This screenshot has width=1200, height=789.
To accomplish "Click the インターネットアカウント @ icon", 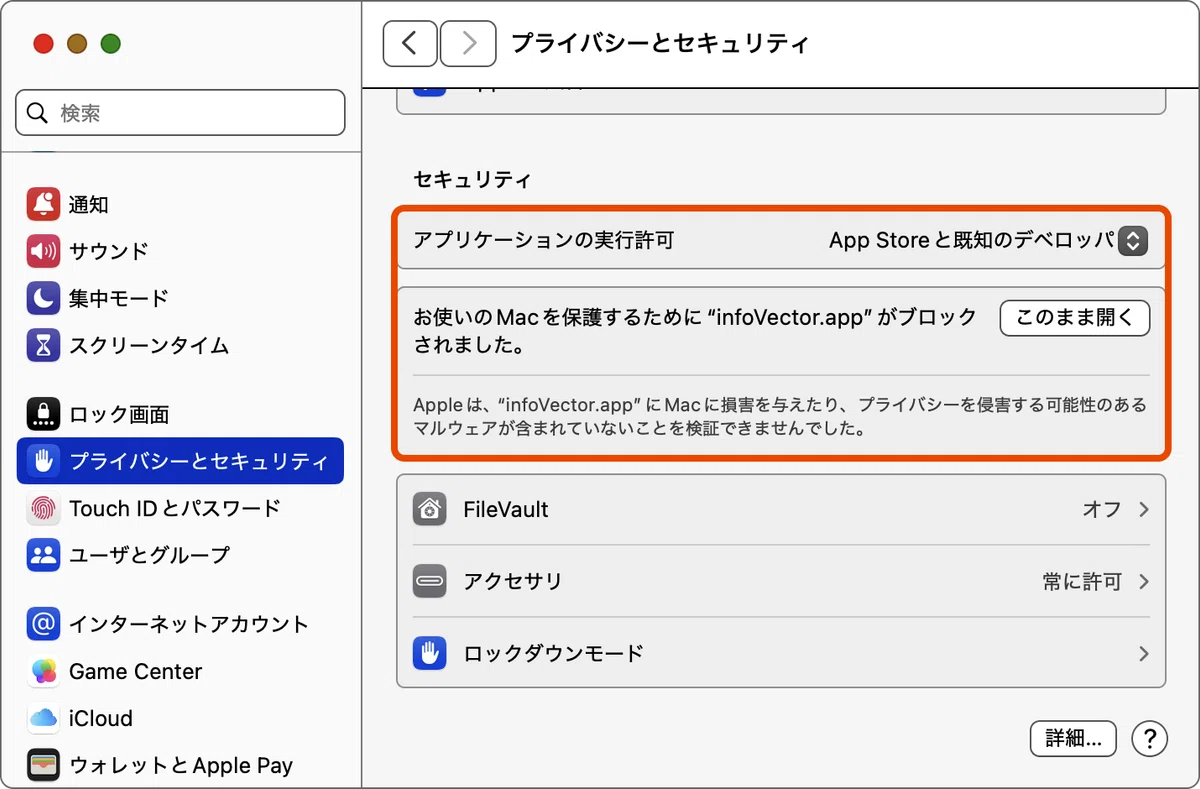I will tap(43, 624).
